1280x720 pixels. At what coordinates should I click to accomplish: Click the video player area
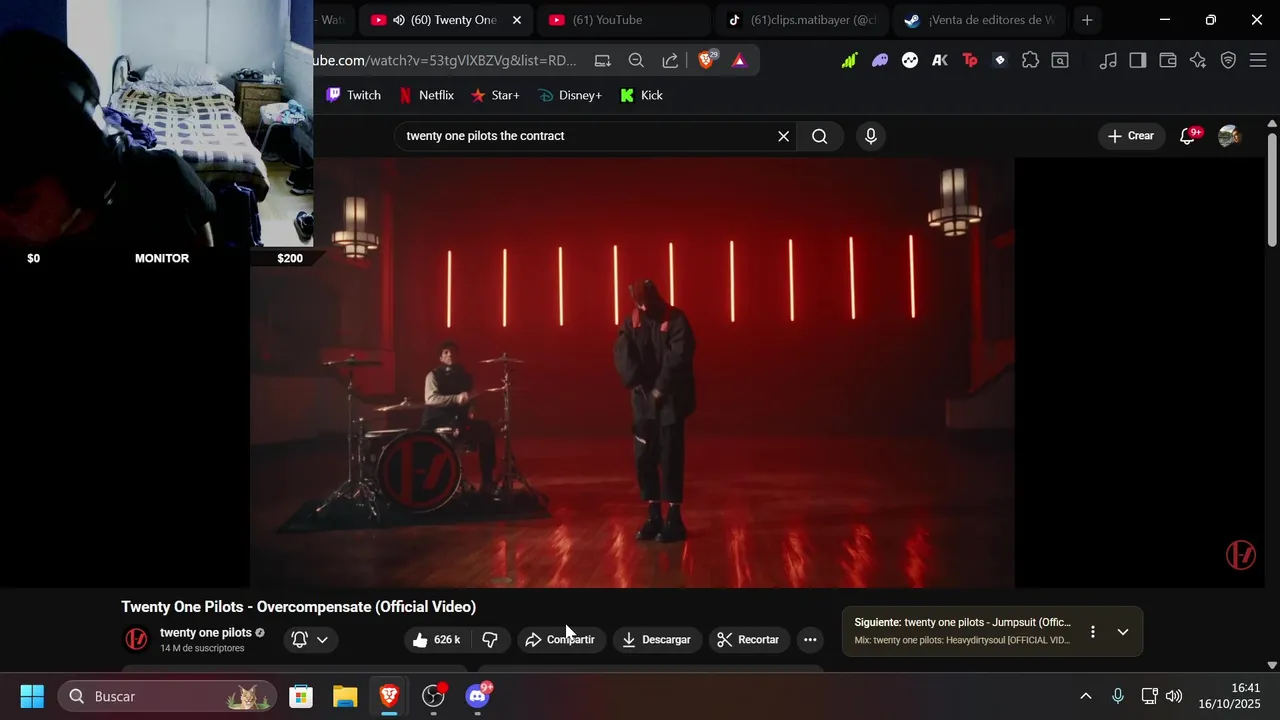click(x=632, y=372)
